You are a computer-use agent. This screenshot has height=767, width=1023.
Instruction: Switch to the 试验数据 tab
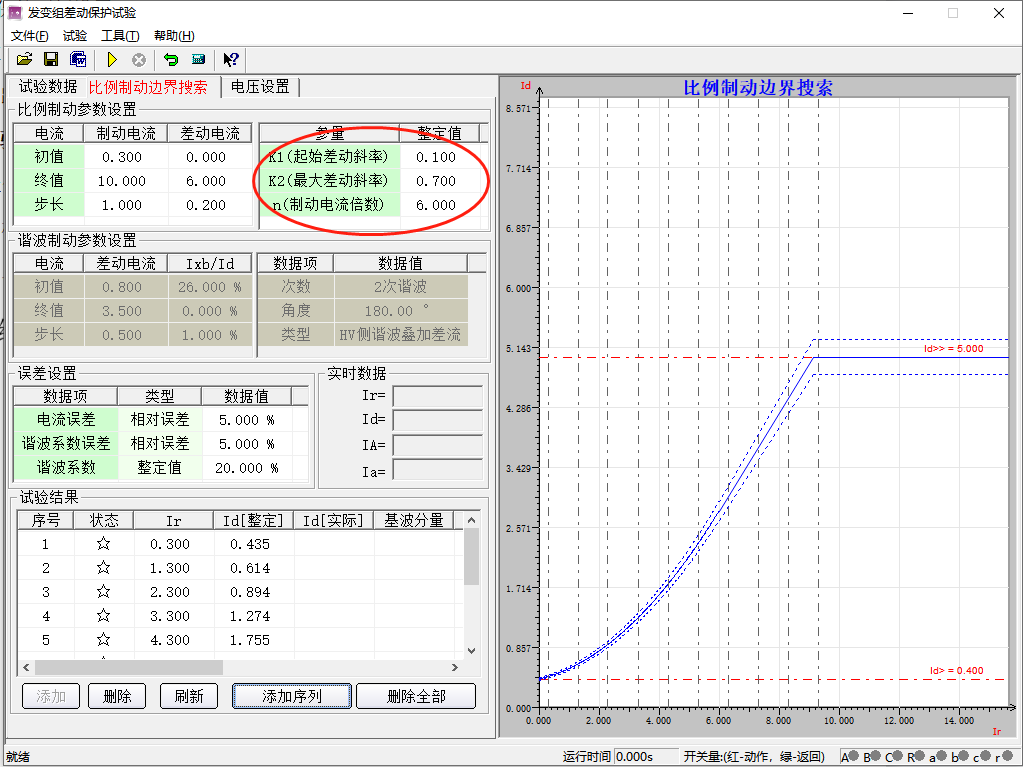pyautogui.click(x=47, y=87)
